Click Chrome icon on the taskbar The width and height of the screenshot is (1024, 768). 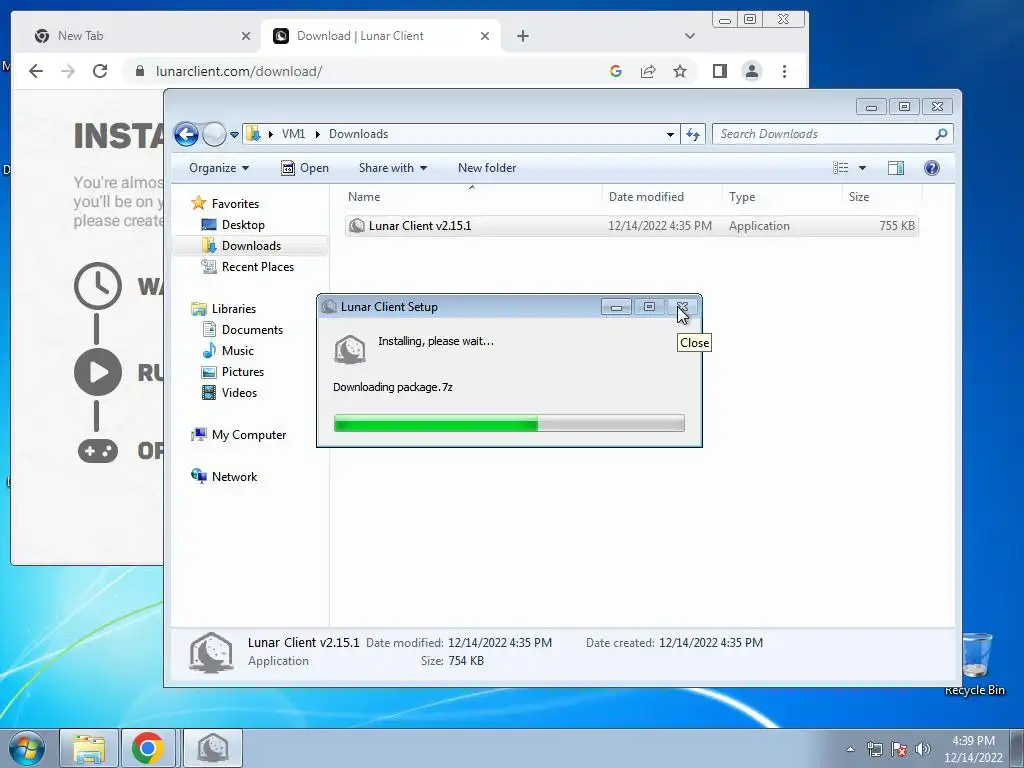point(148,748)
